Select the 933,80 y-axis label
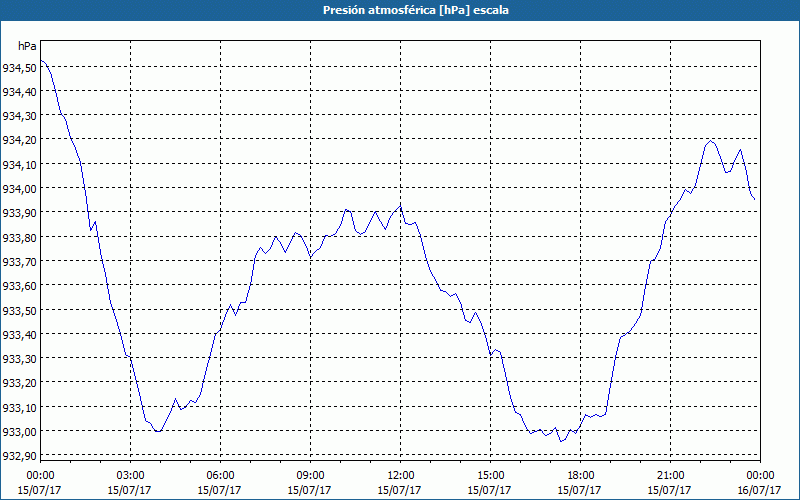The height and width of the screenshot is (500, 800). pyautogui.click(x=19, y=237)
